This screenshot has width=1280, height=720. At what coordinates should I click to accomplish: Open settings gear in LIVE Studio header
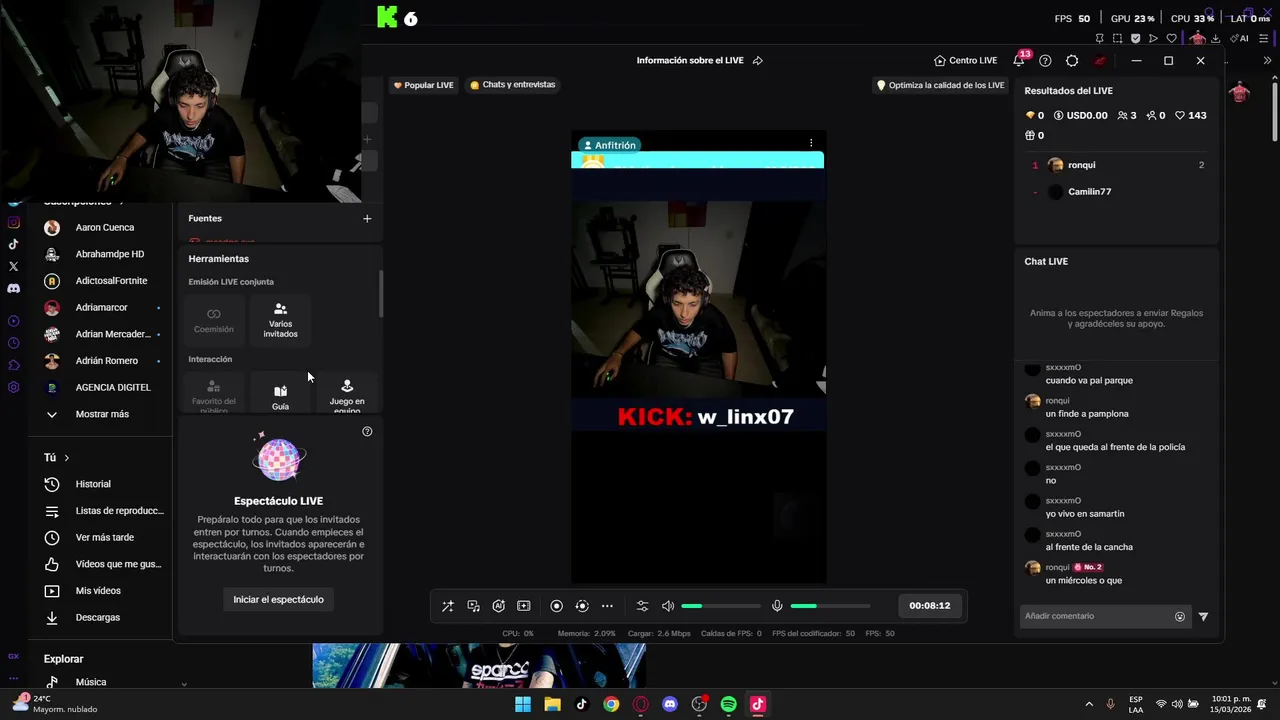coord(1072,60)
